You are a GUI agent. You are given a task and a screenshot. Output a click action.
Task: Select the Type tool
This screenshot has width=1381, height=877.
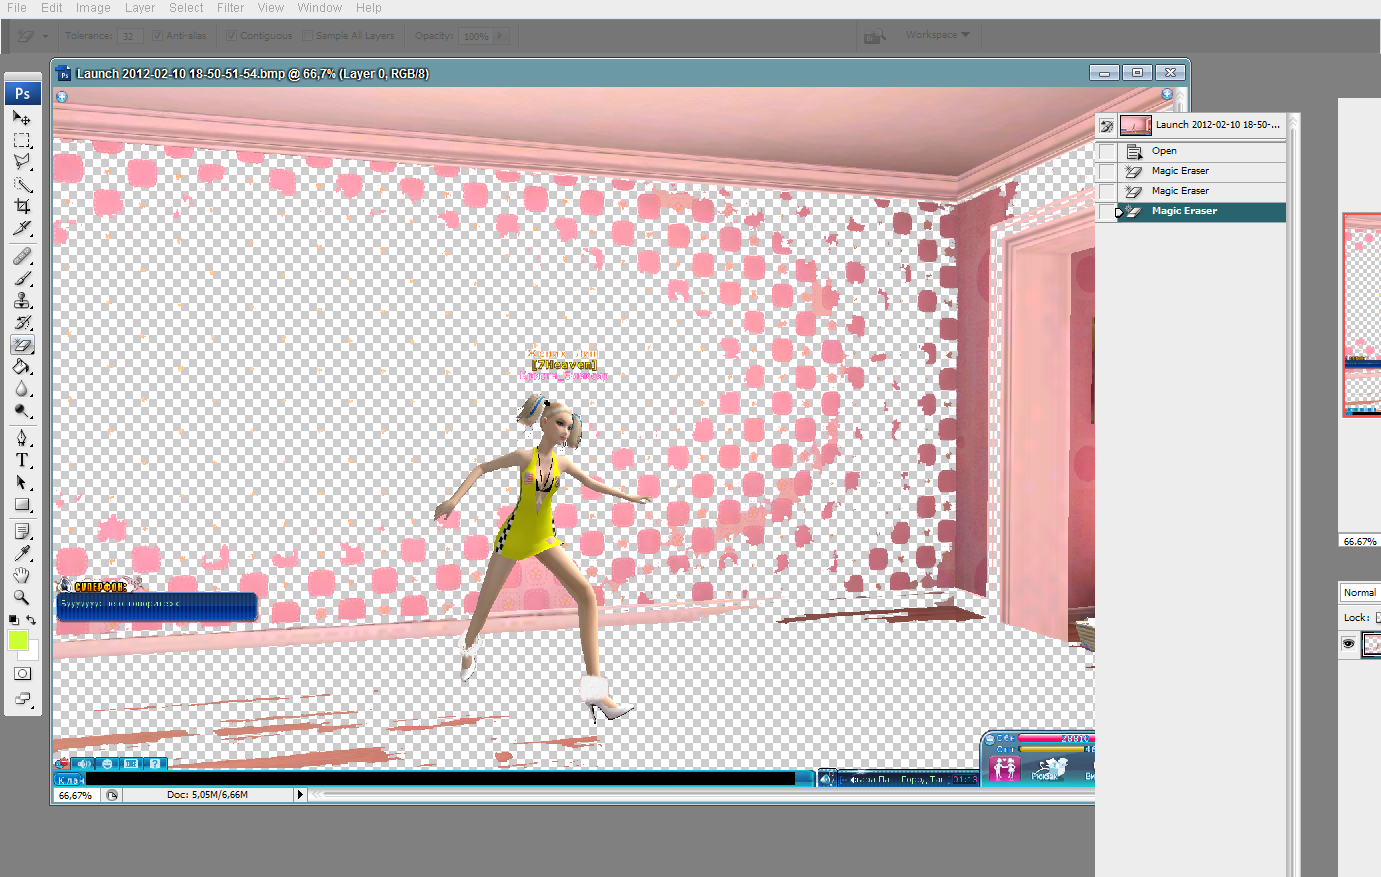coord(22,460)
